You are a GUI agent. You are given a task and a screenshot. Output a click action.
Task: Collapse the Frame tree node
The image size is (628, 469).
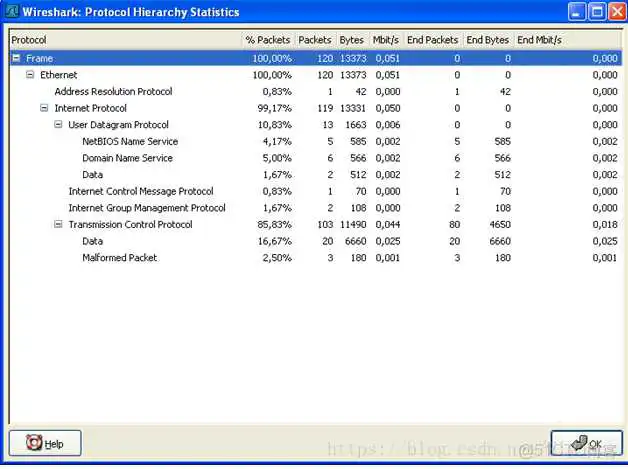[x=16, y=58]
